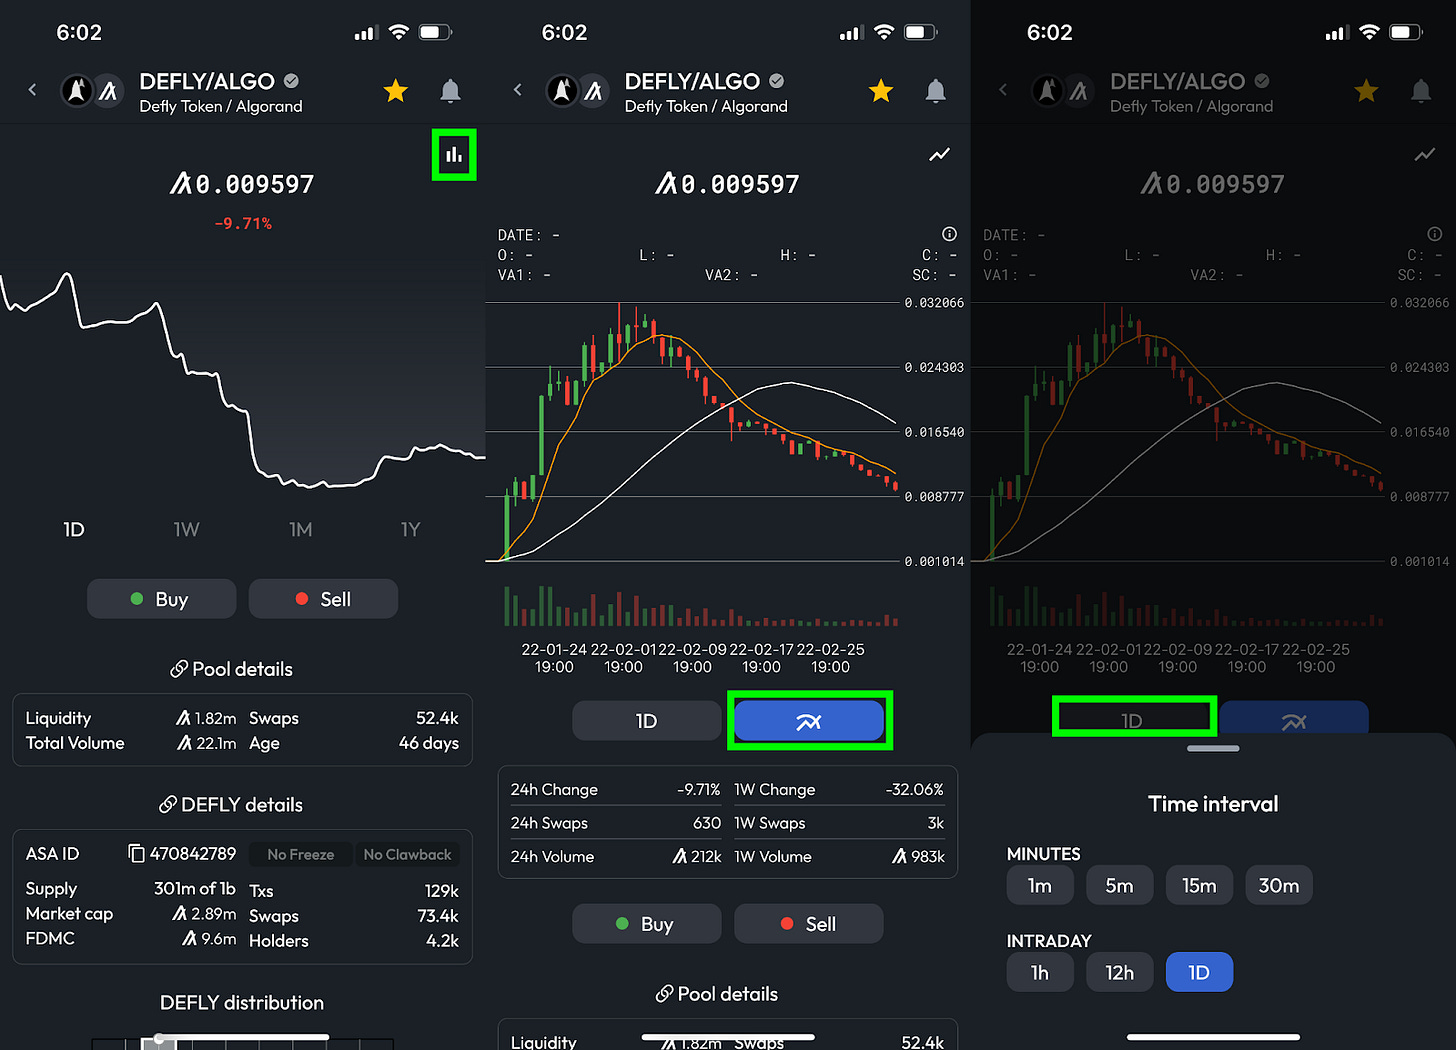
Task: Tap line price chart in left screen
Action: pos(242,380)
